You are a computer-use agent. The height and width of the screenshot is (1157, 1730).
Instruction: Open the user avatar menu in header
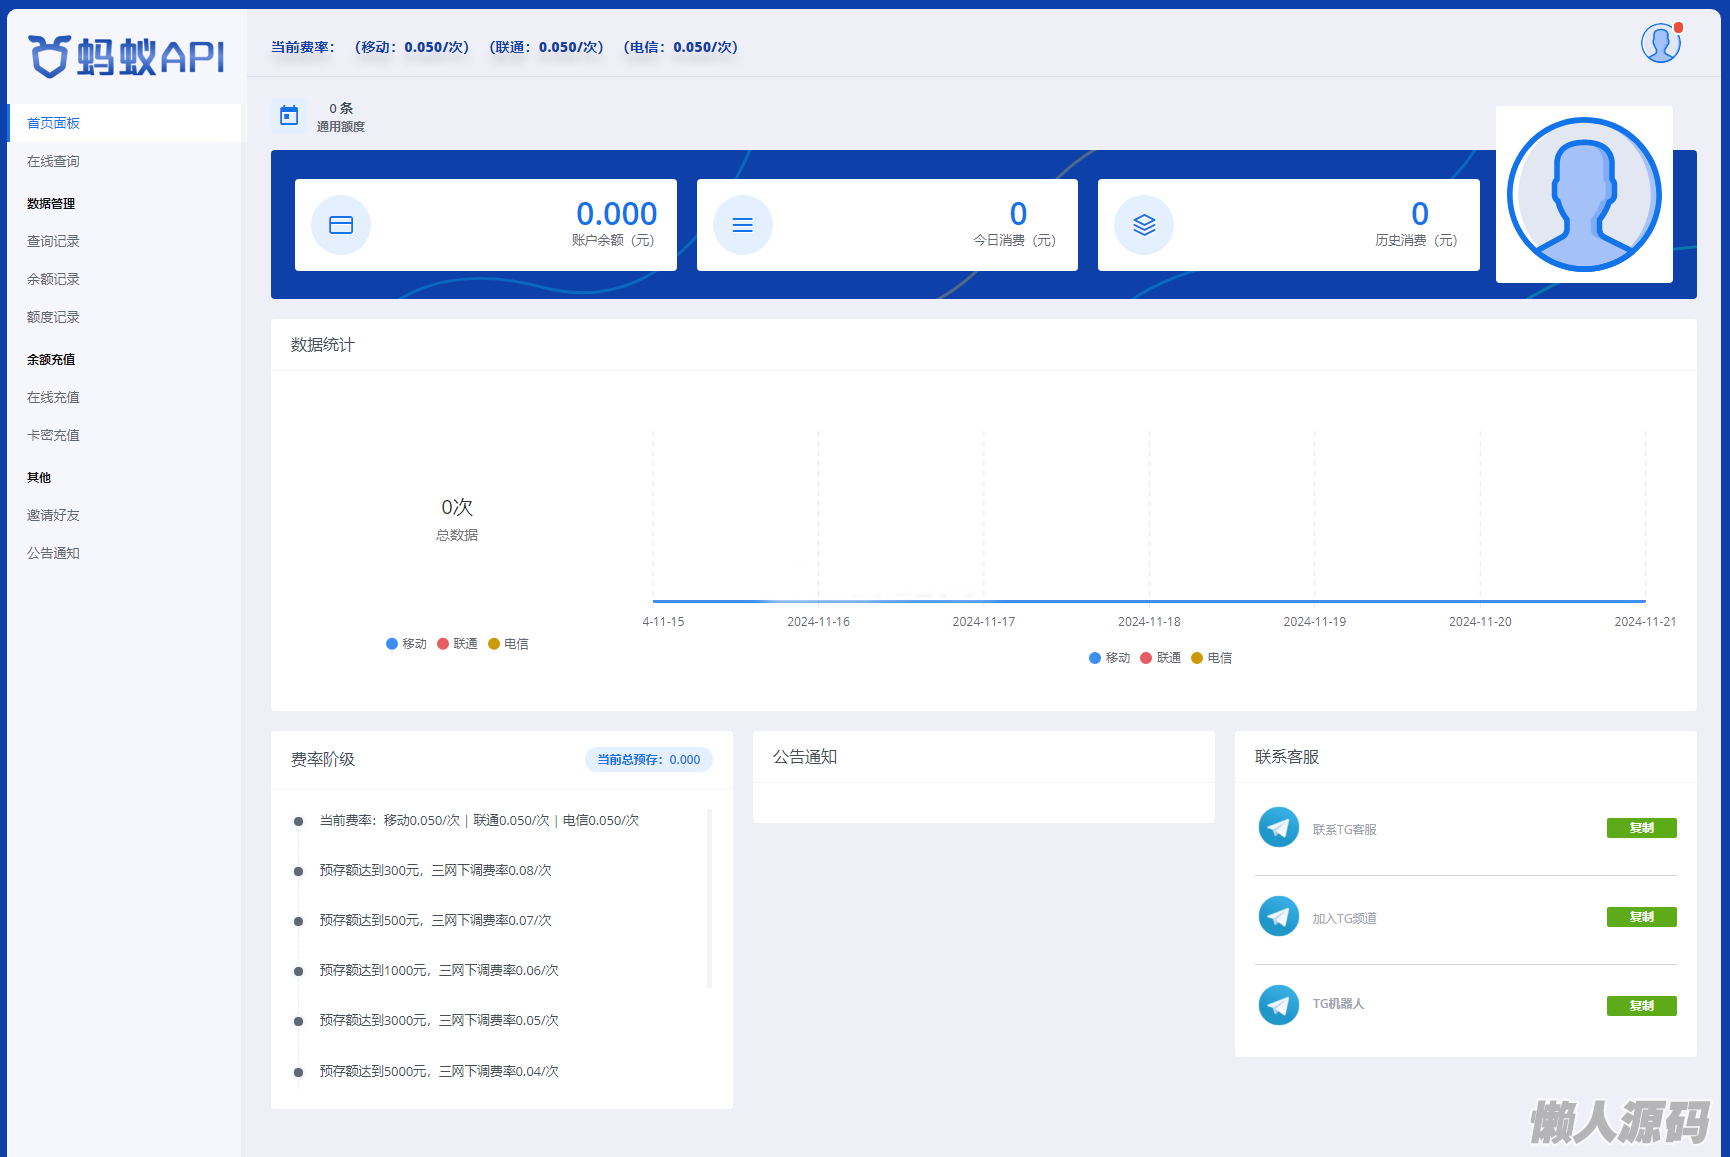pyautogui.click(x=1660, y=43)
